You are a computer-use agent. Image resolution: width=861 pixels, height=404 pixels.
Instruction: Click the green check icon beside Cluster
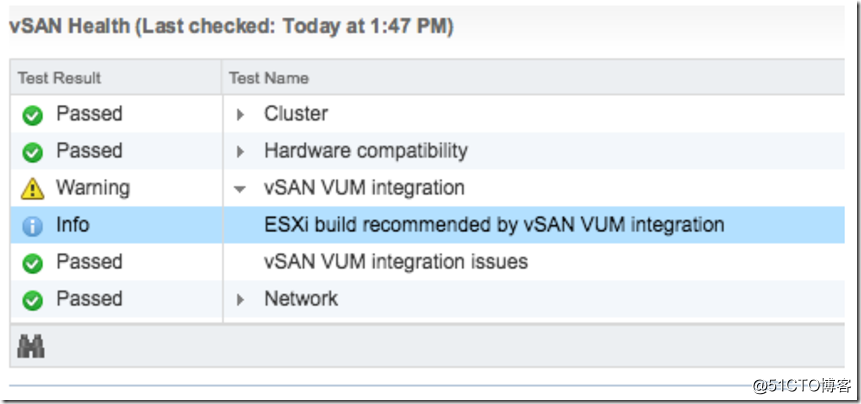[32, 115]
